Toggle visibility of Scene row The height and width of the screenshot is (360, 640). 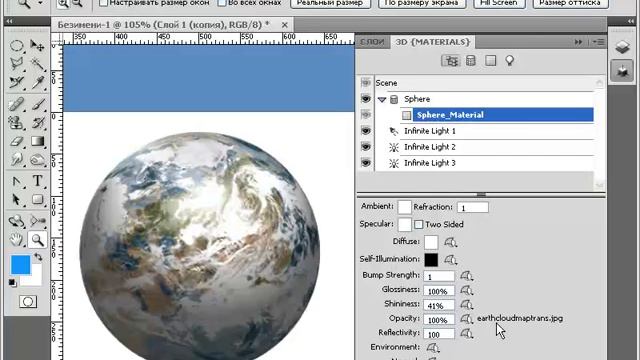[x=366, y=83]
